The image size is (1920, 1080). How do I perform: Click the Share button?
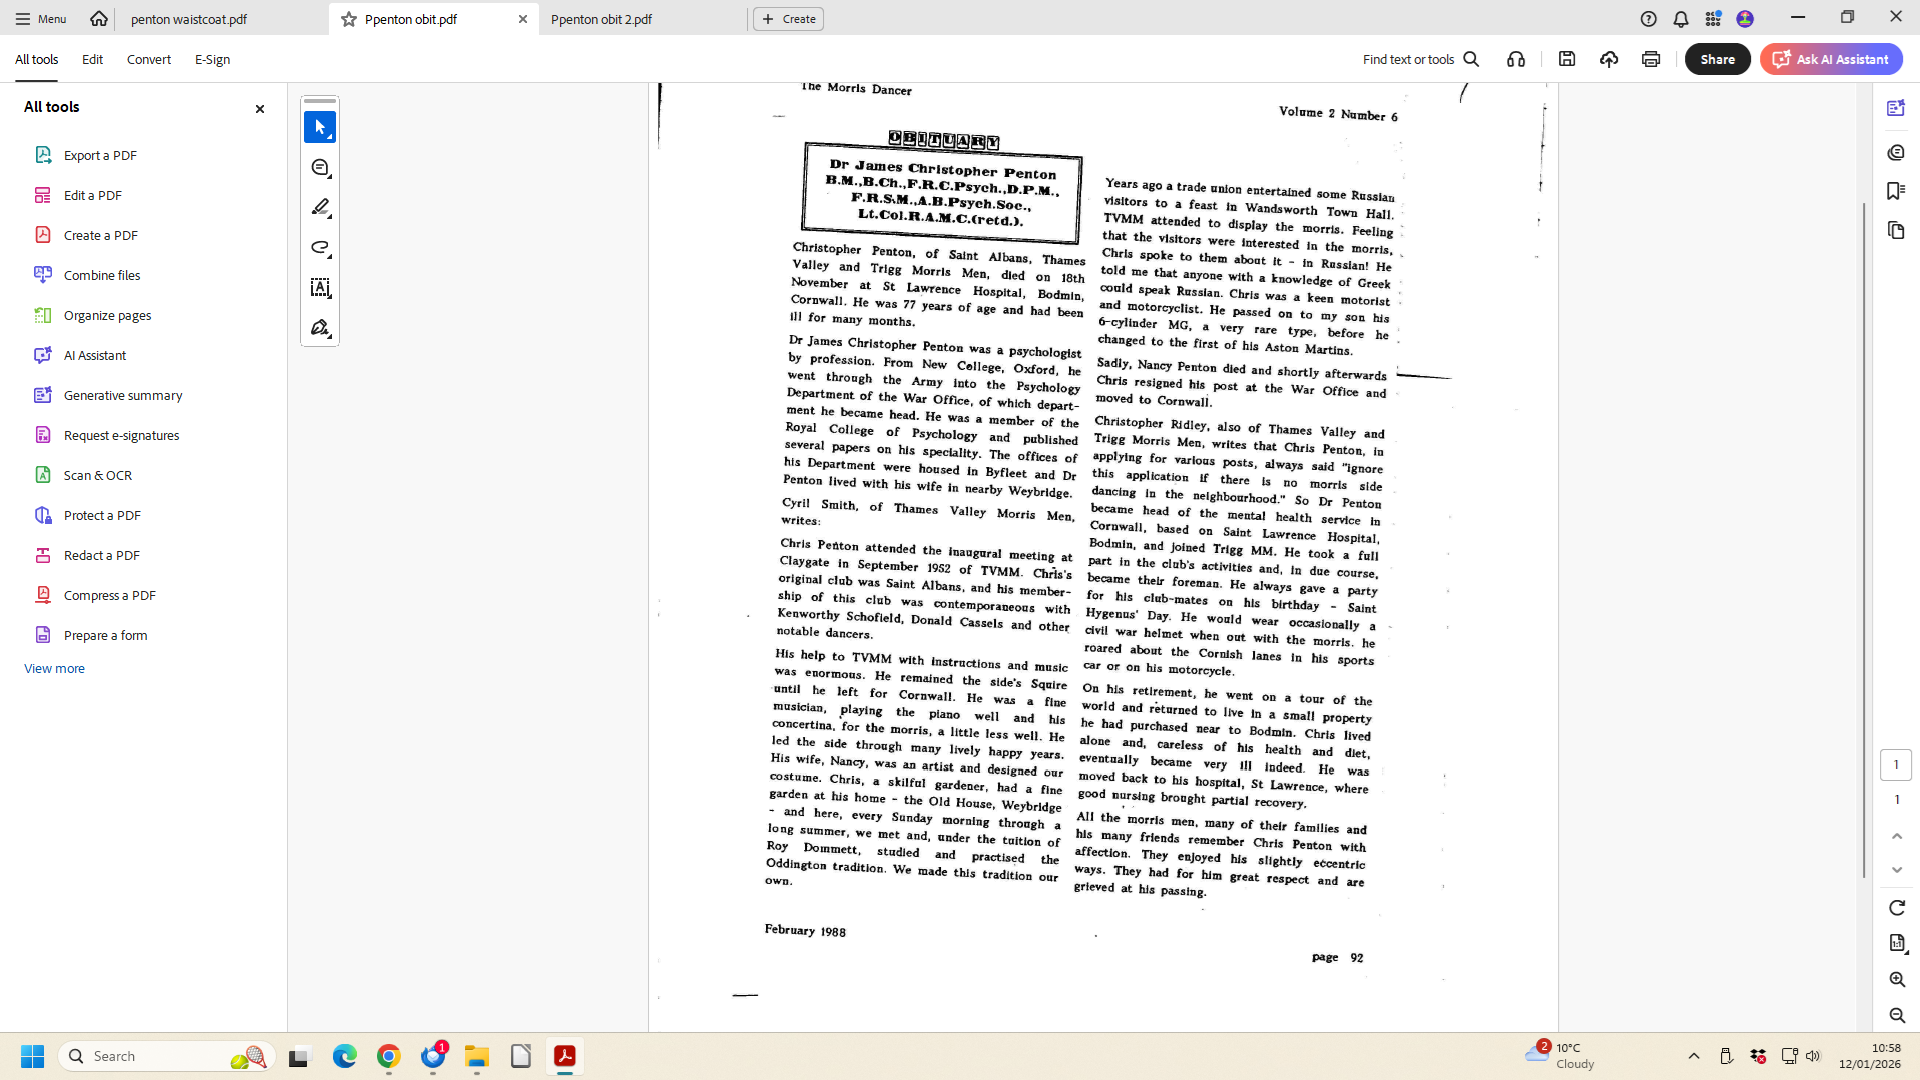click(1717, 59)
